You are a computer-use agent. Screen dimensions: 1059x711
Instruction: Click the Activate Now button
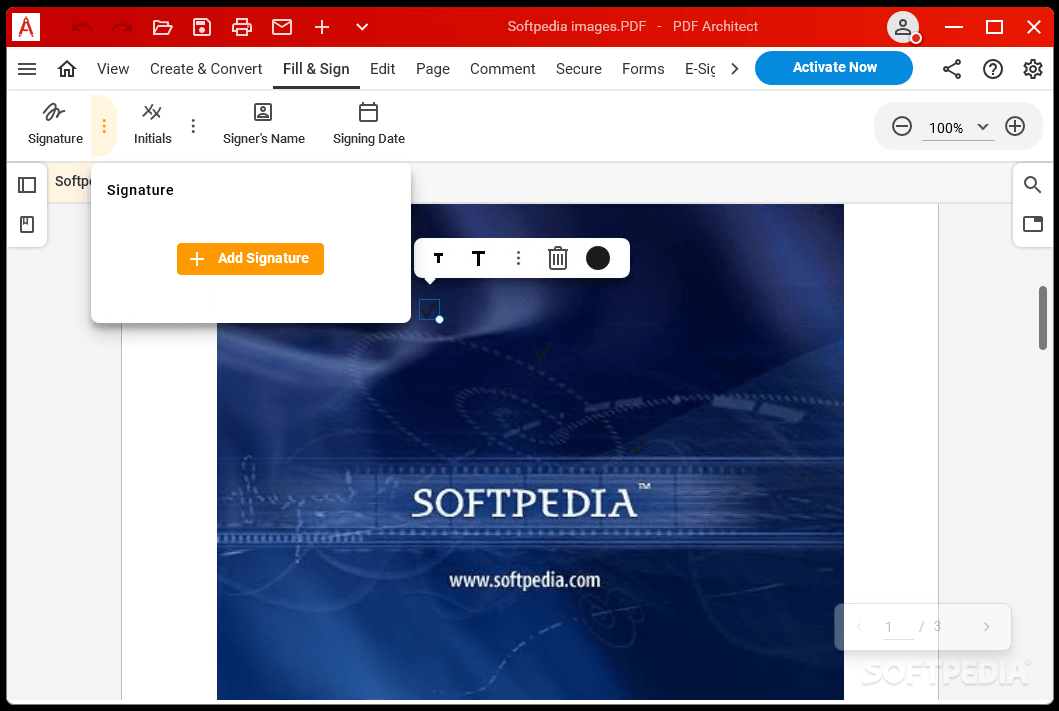tap(834, 68)
